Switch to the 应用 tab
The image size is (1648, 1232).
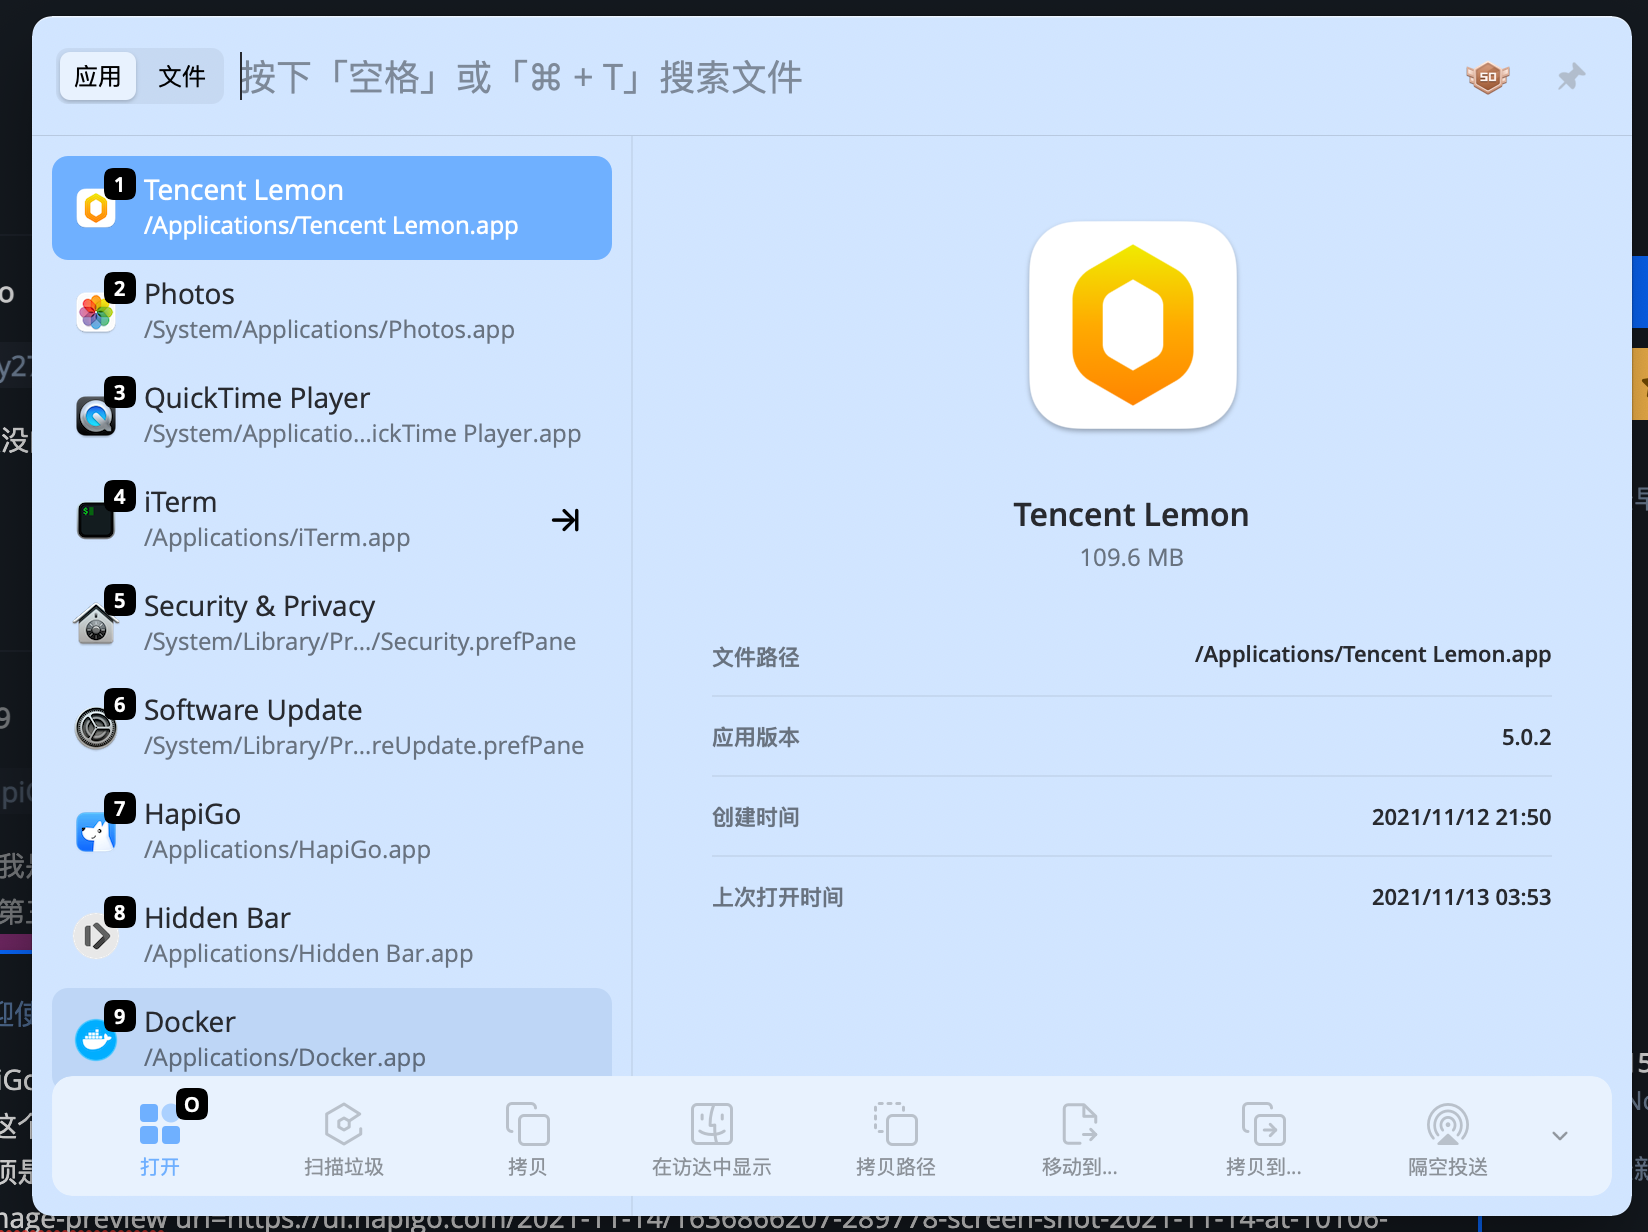pos(97,75)
